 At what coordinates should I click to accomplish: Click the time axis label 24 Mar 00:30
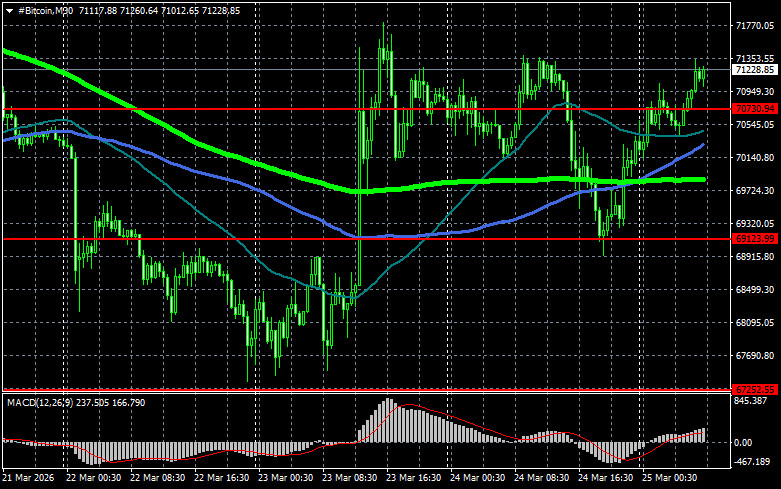477,478
